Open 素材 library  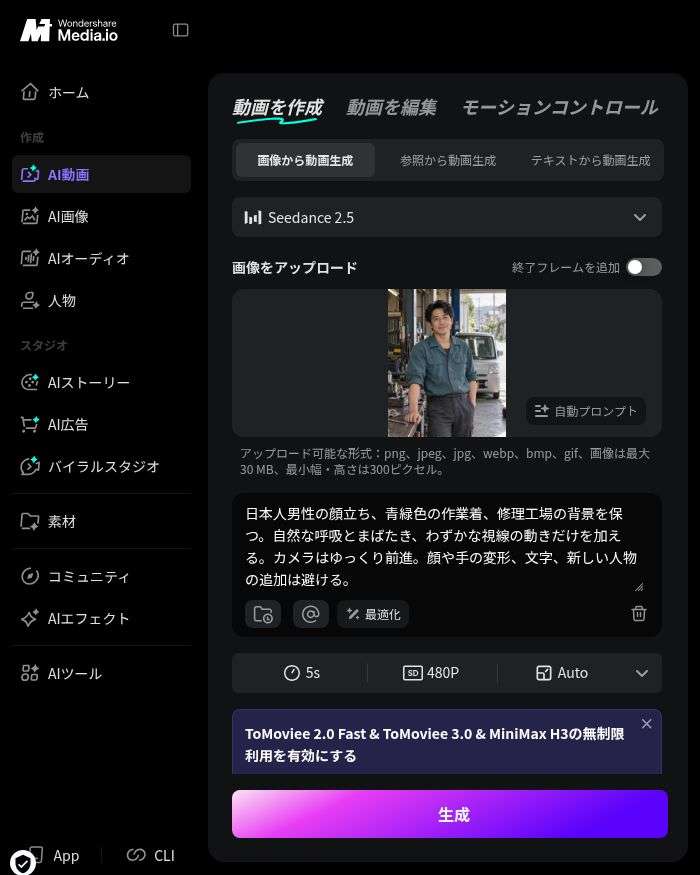click(x=101, y=521)
